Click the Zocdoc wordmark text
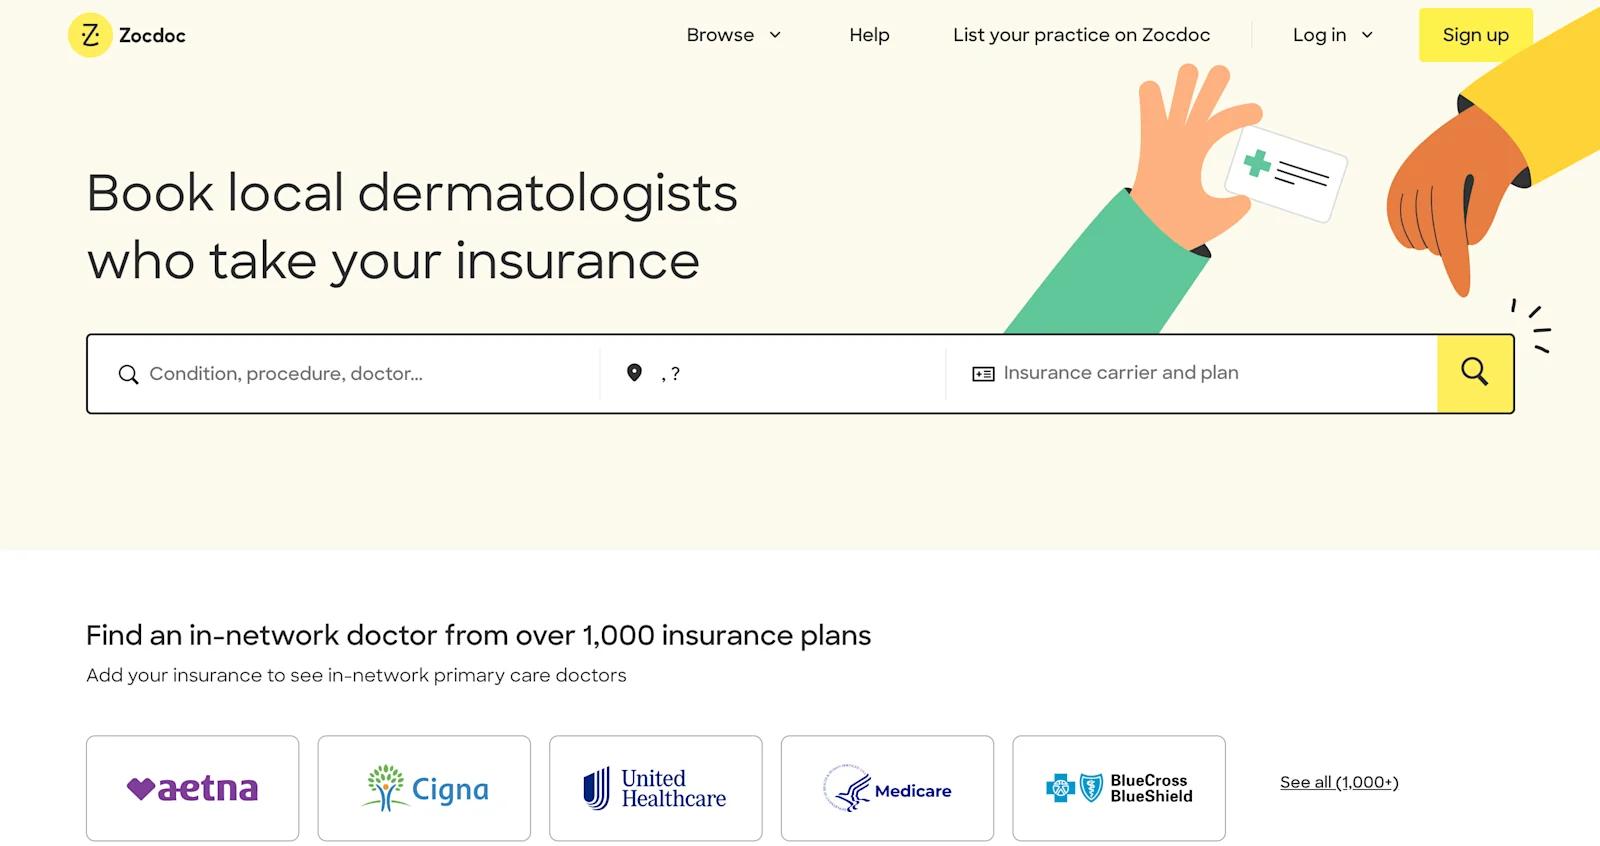The width and height of the screenshot is (1600, 846). [x=152, y=36]
